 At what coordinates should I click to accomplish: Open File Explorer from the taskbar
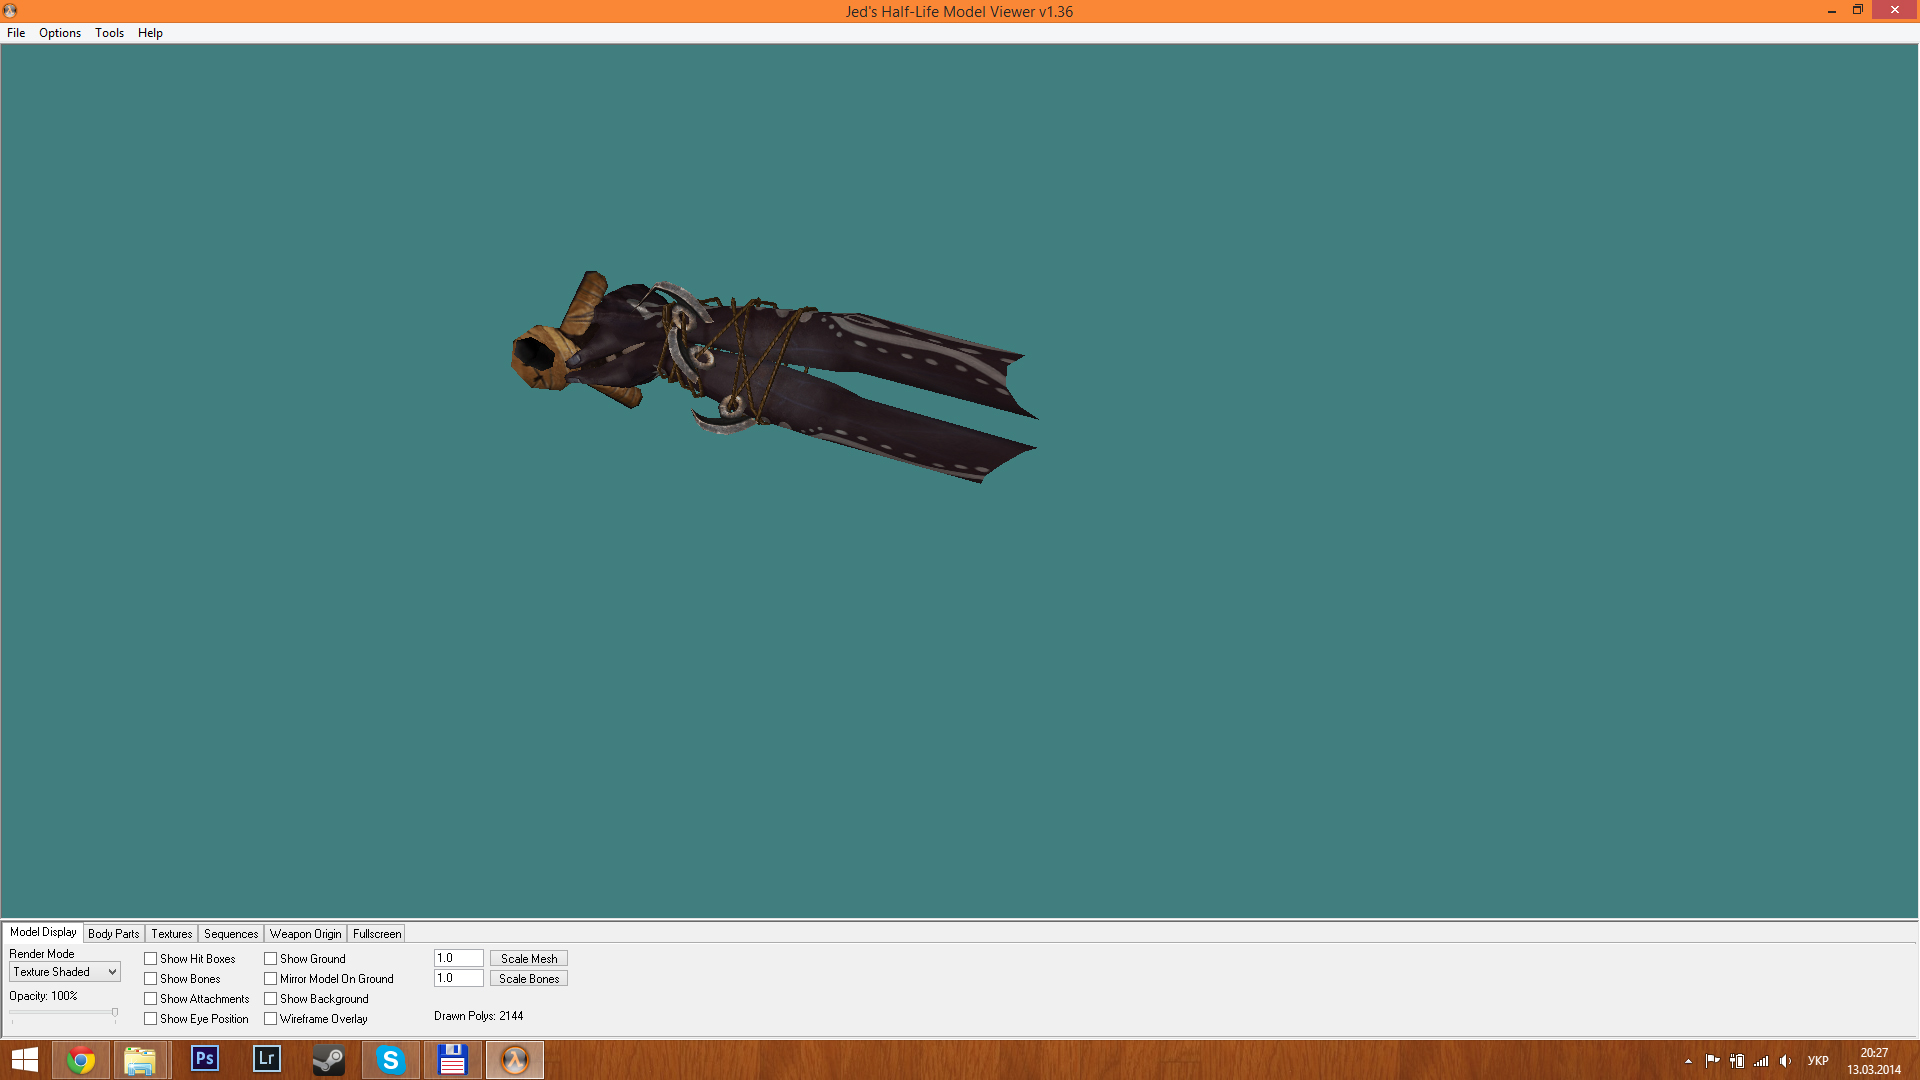[140, 1060]
